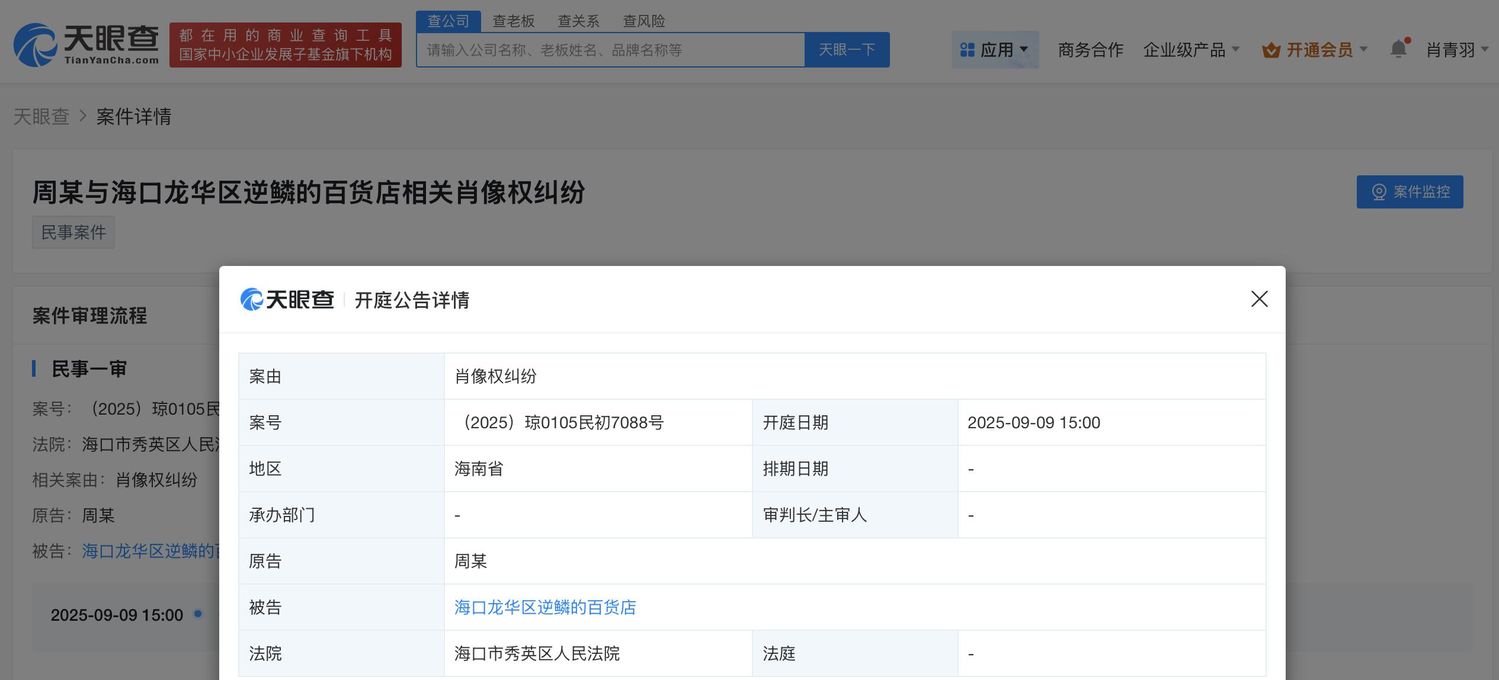The image size is (1499, 680).
Task: Select the 查关系 tab
Action: [x=578, y=21]
